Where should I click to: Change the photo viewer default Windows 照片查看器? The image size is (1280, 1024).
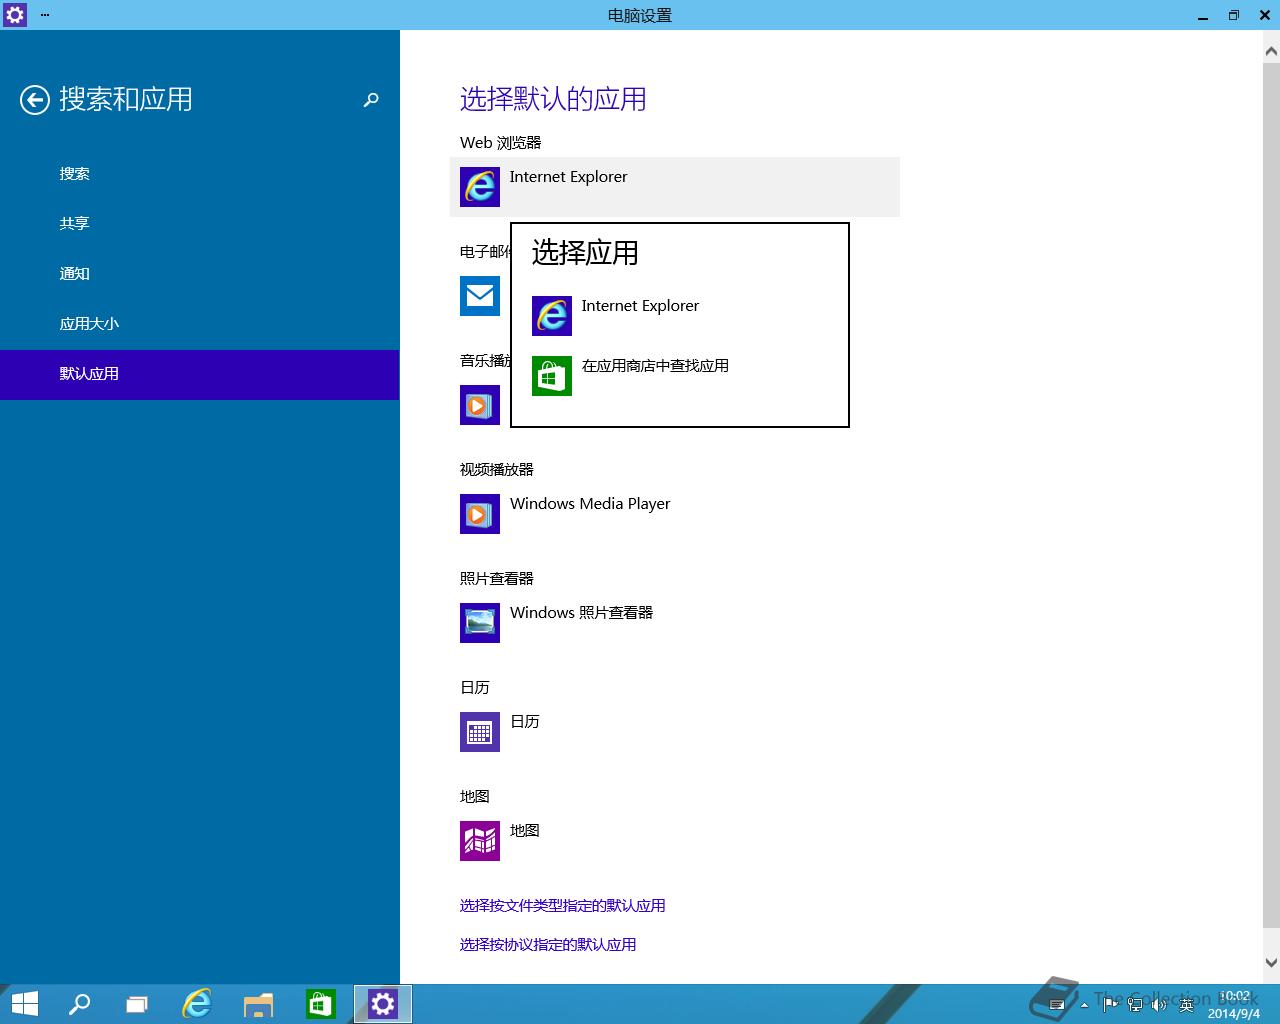581,613
